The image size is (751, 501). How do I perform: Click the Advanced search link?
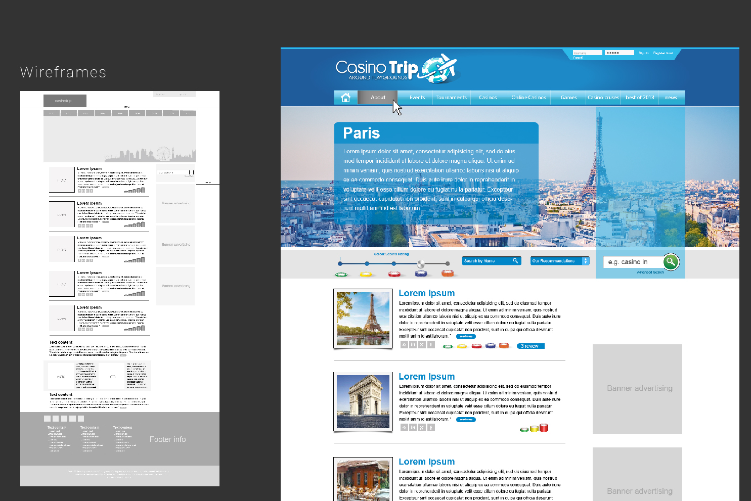click(x=650, y=272)
